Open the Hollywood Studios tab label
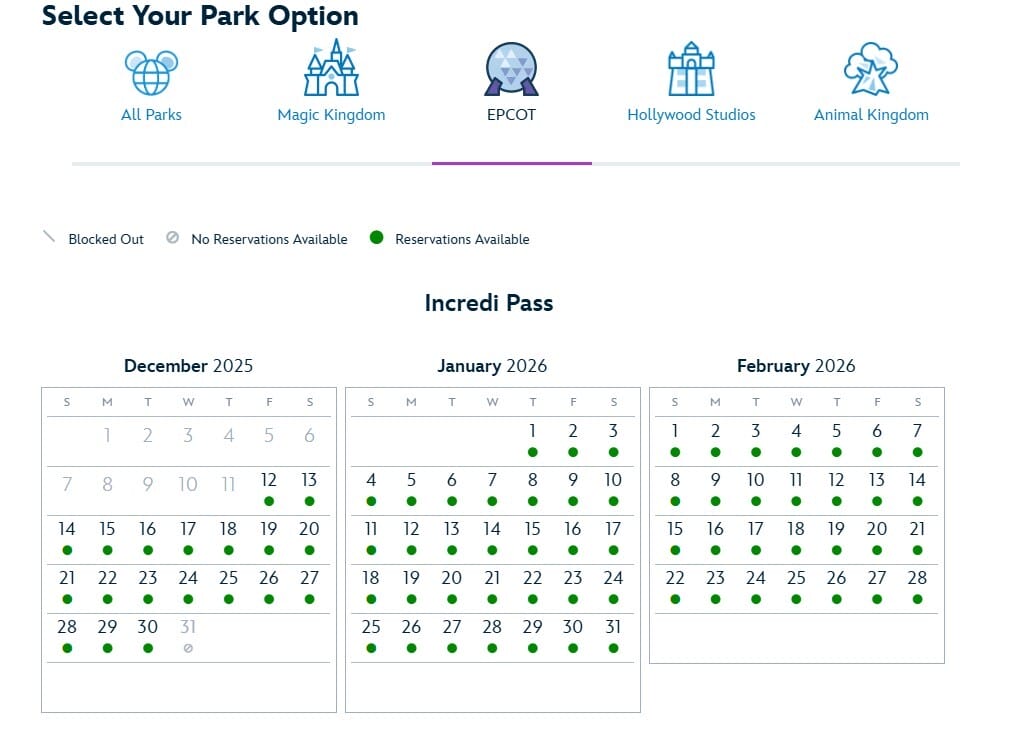 click(x=691, y=115)
